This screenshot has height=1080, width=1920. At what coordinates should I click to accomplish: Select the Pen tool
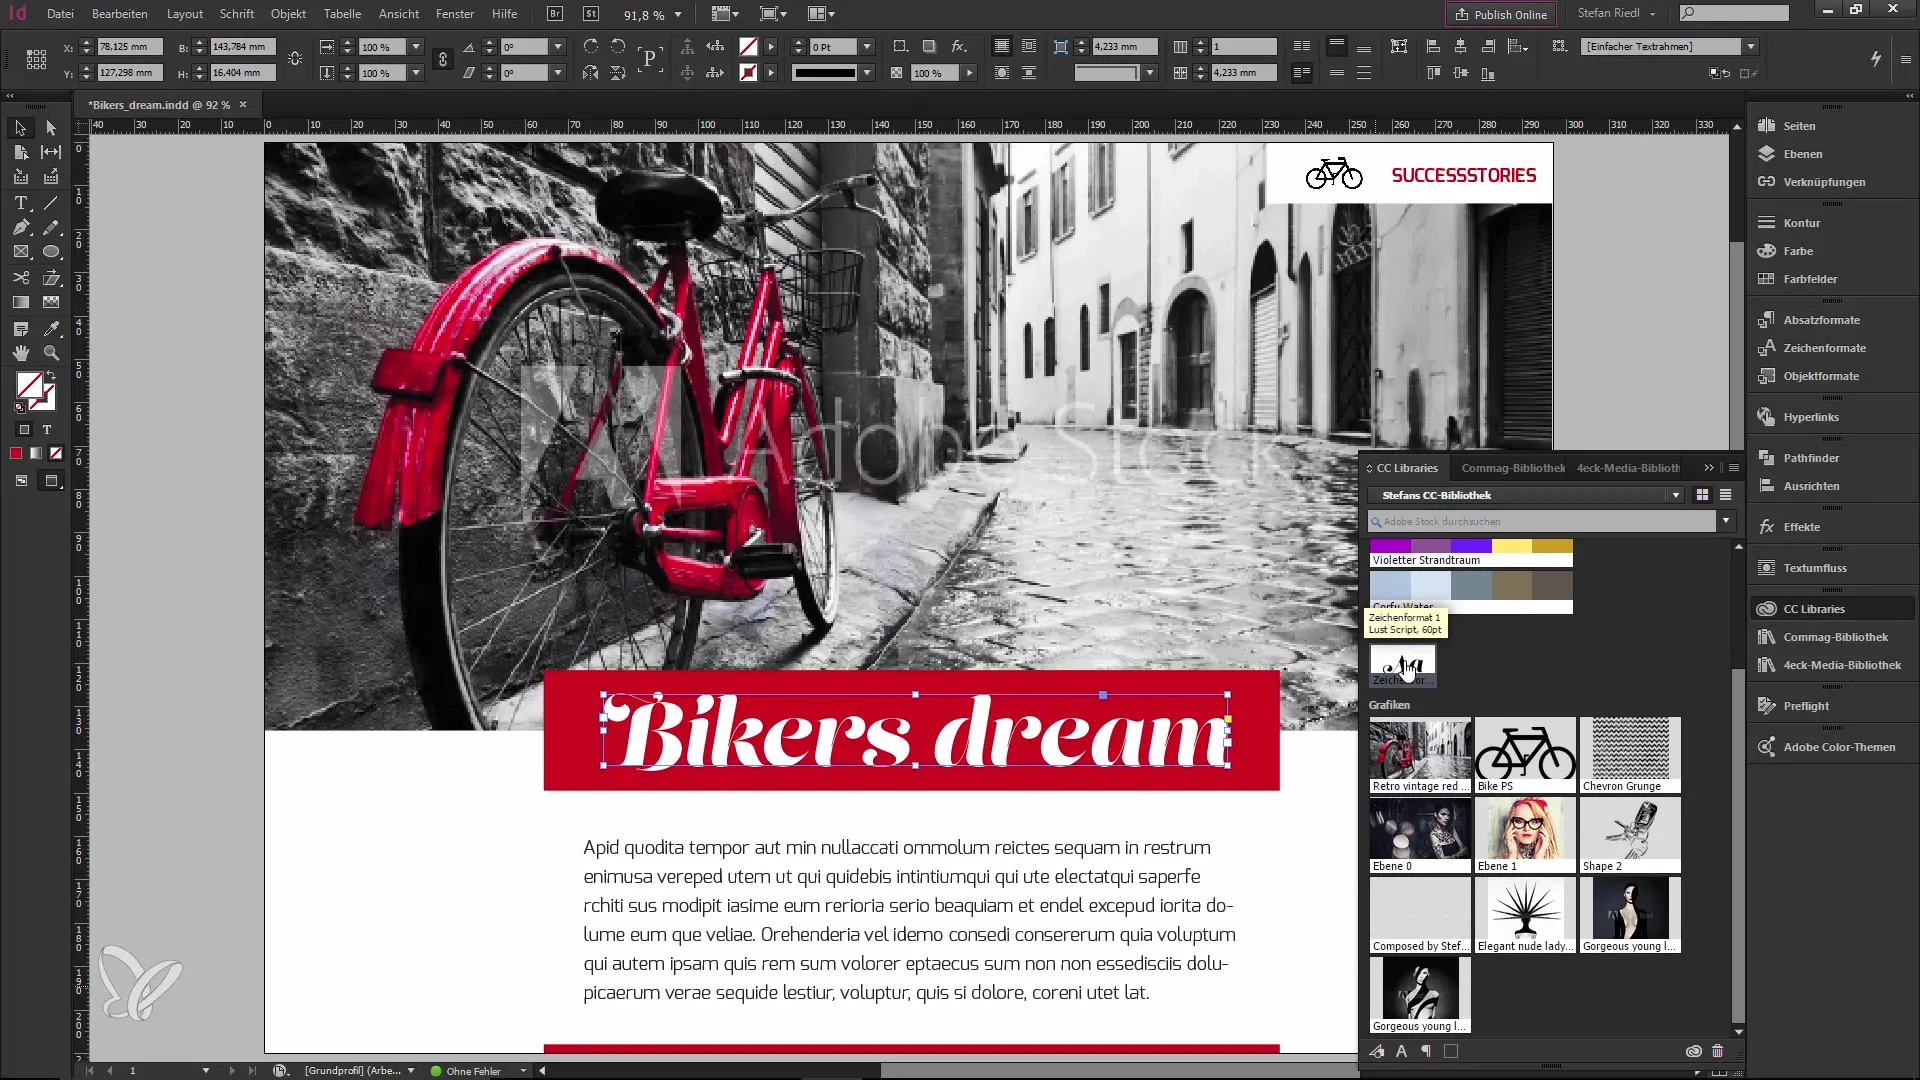20,228
